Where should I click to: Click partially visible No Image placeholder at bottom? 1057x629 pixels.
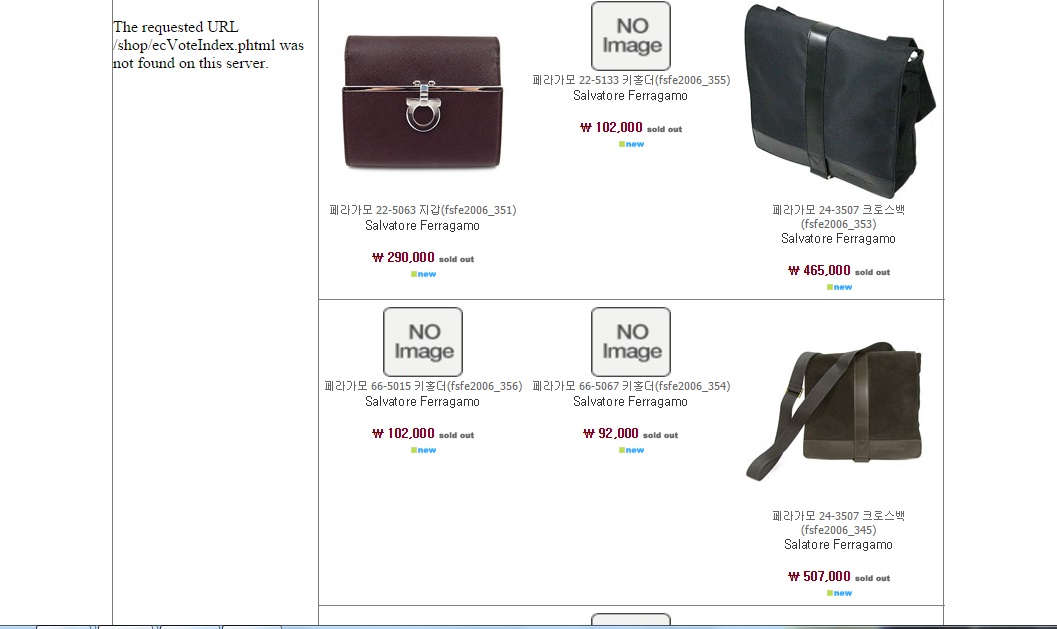point(631,619)
